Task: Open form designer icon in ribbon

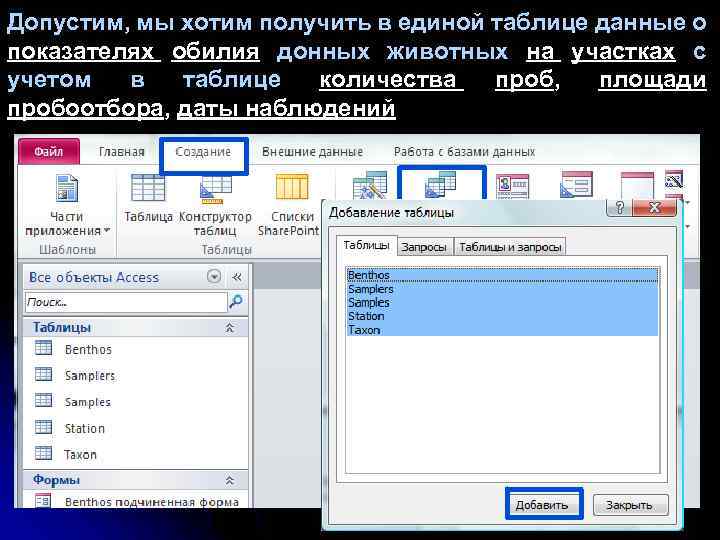Action: [x=577, y=185]
